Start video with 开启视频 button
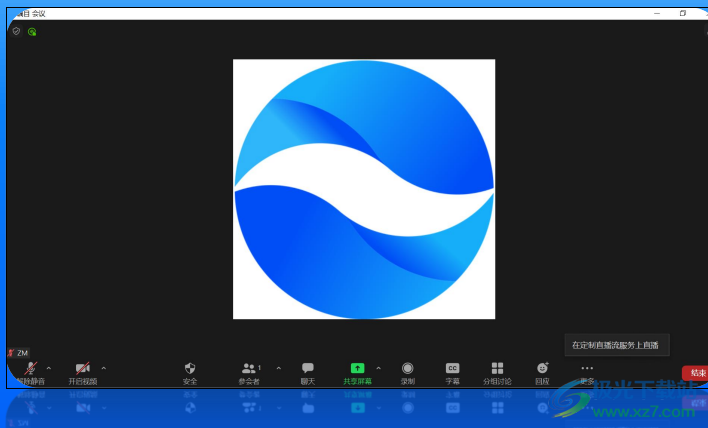This screenshot has height=428, width=708. pos(82,371)
